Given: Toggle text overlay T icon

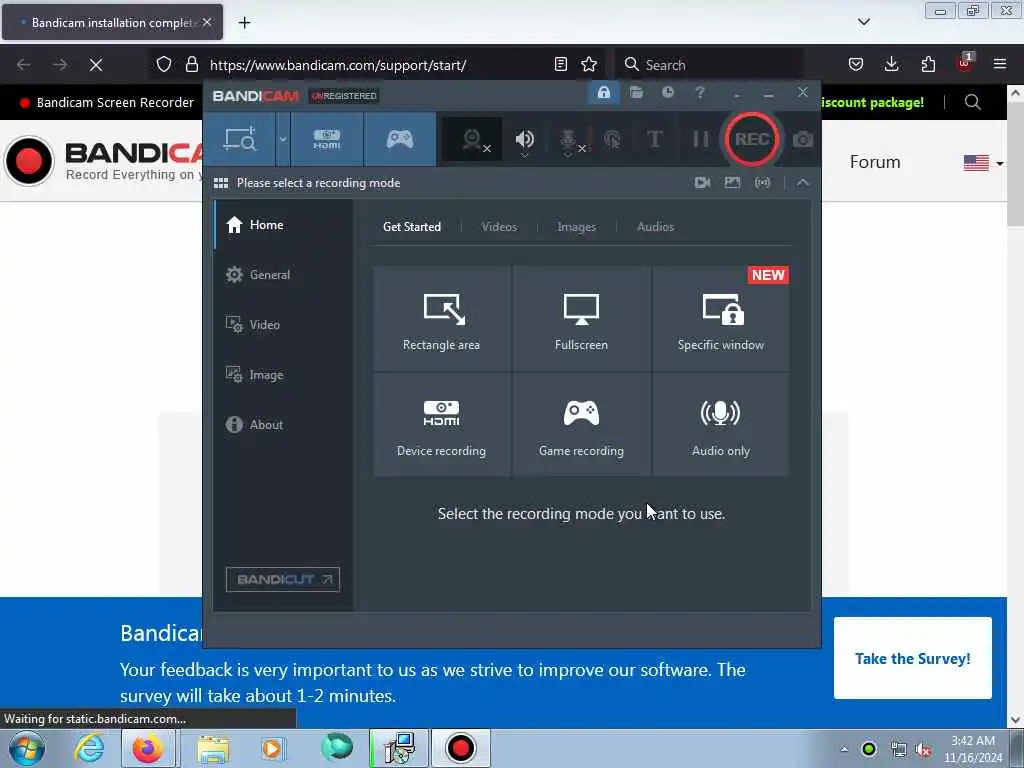Looking at the screenshot, I should pyautogui.click(x=654, y=139).
